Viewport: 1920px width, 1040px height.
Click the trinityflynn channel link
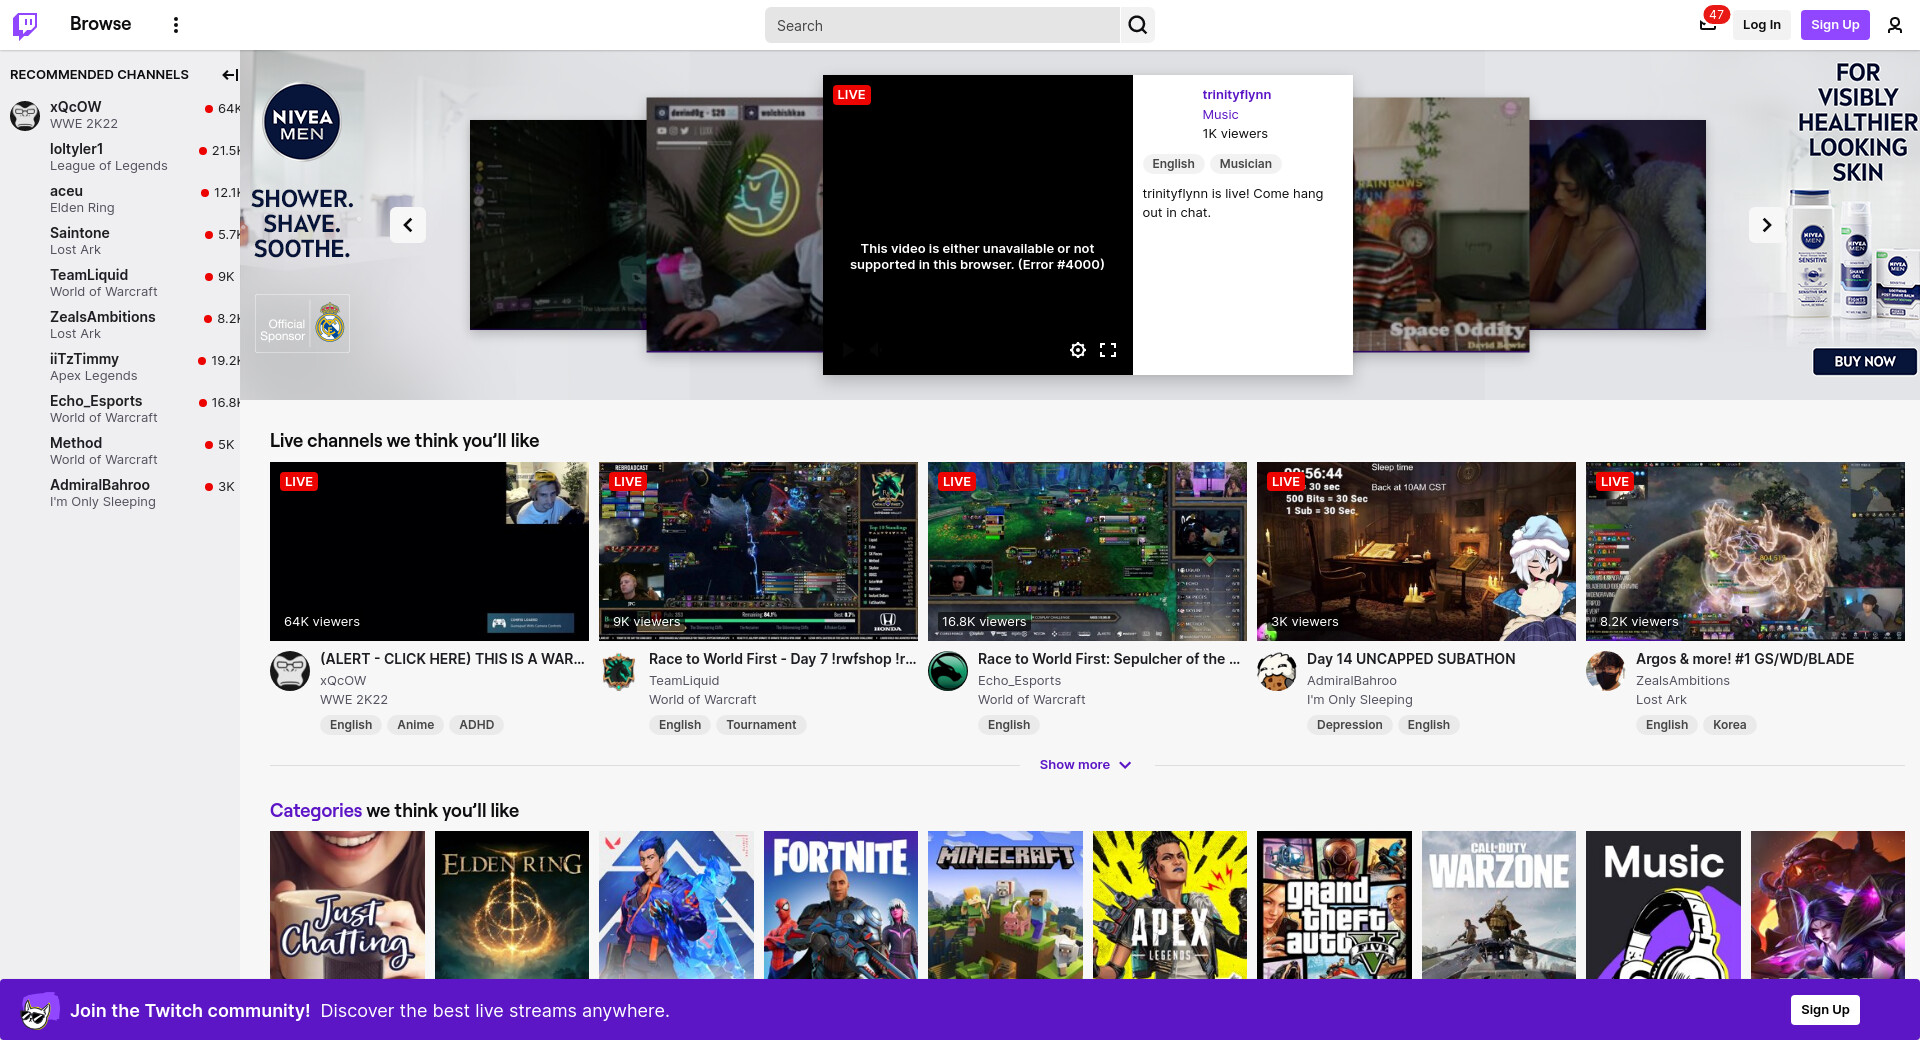click(x=1236, y=95)
